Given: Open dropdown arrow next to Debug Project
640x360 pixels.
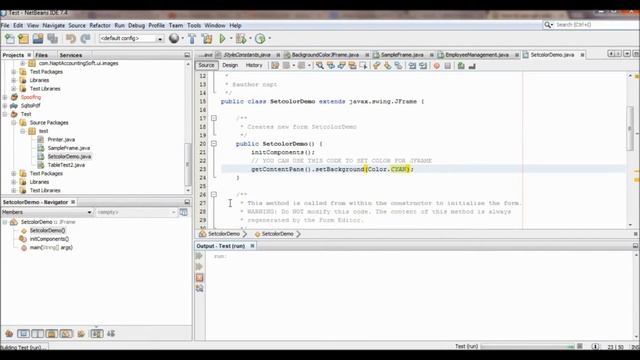Looking at the screenshot, I should (x=250, y=39).
